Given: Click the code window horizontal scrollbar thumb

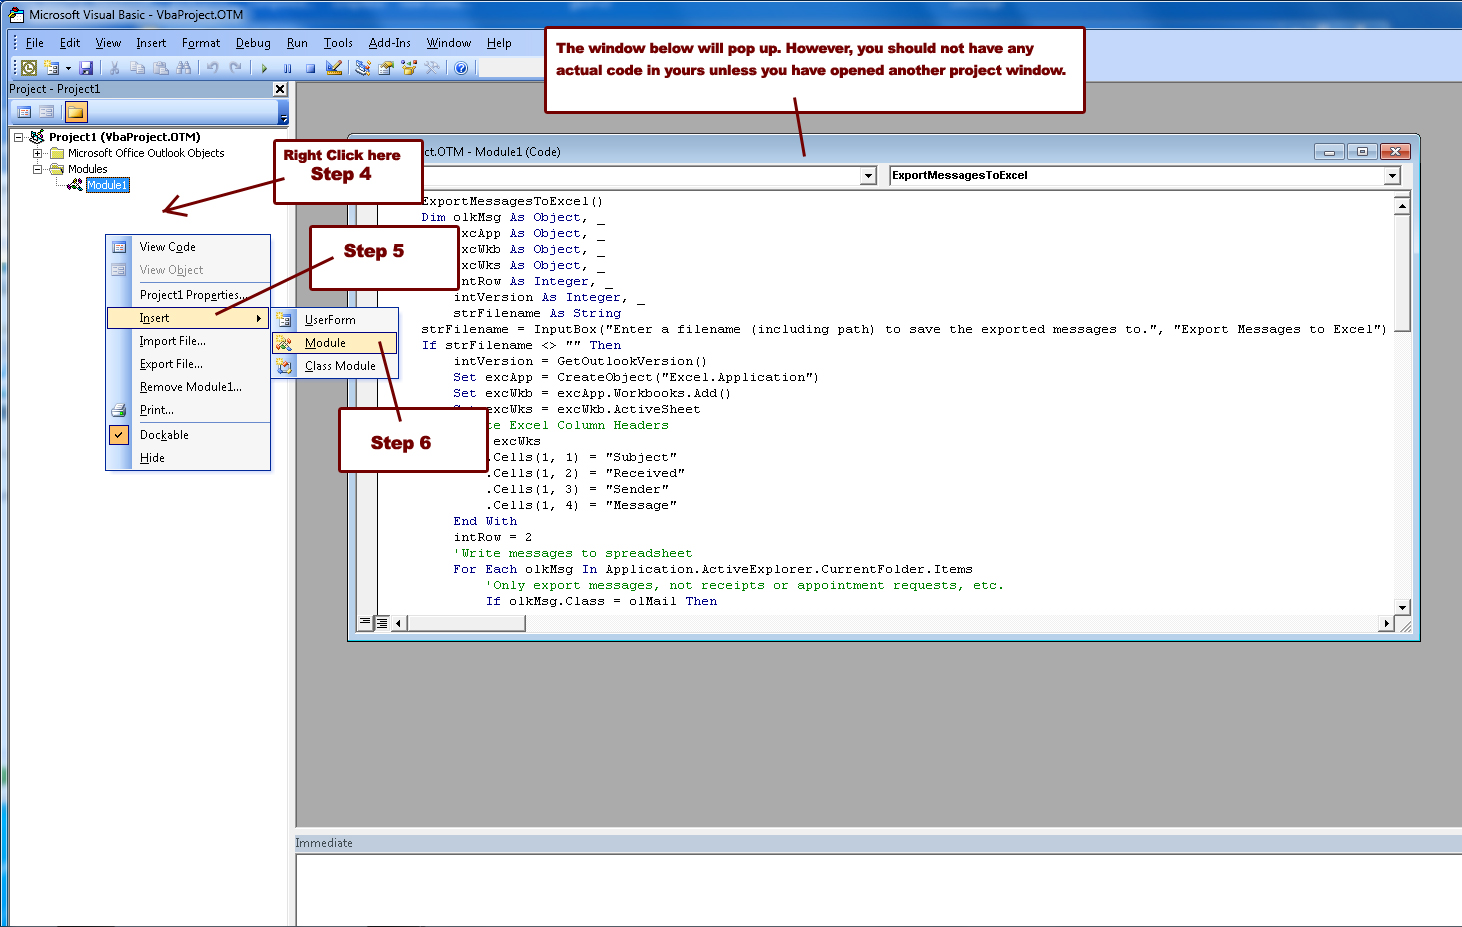Looking at the screenshot, I should pos(465,623).
